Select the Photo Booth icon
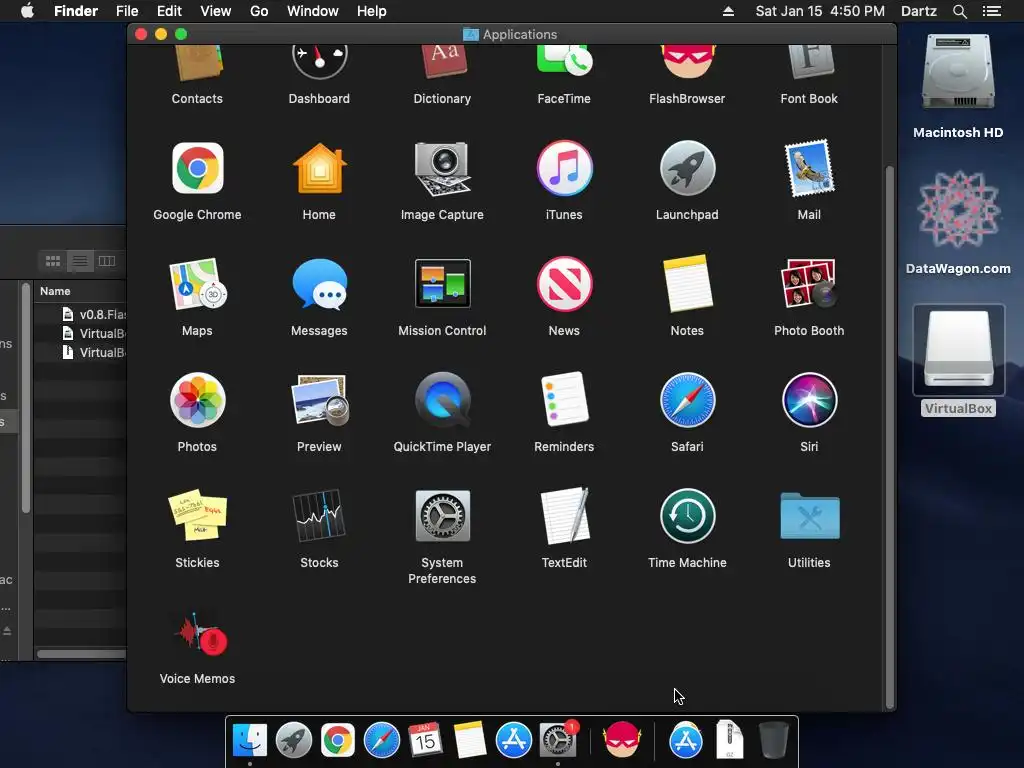The width and height of the screenshot is (1024, 768). coord(809,284)
